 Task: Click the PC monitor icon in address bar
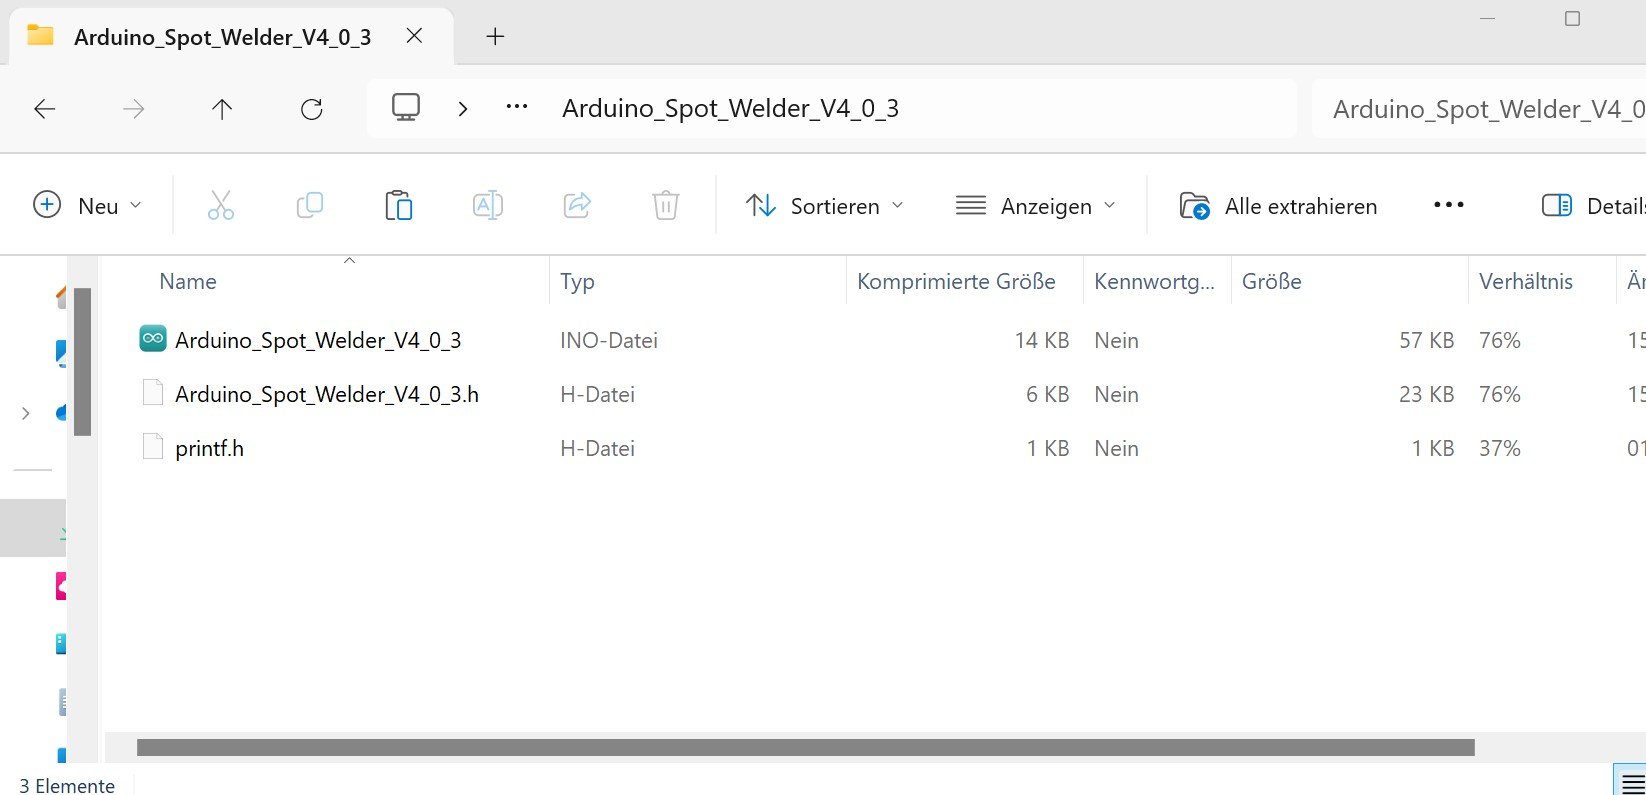click(405, 107)
